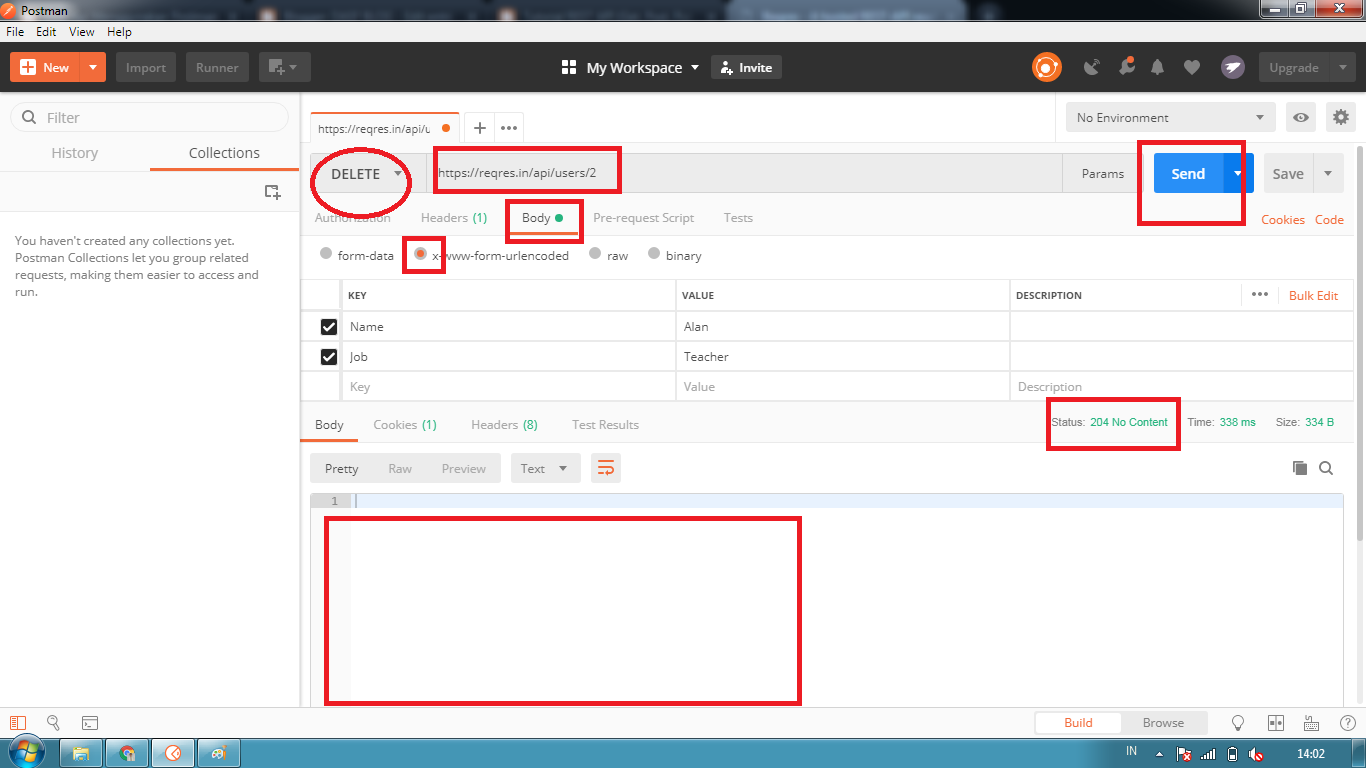Open search in response body magnifier icon

tap(1326, 467)
